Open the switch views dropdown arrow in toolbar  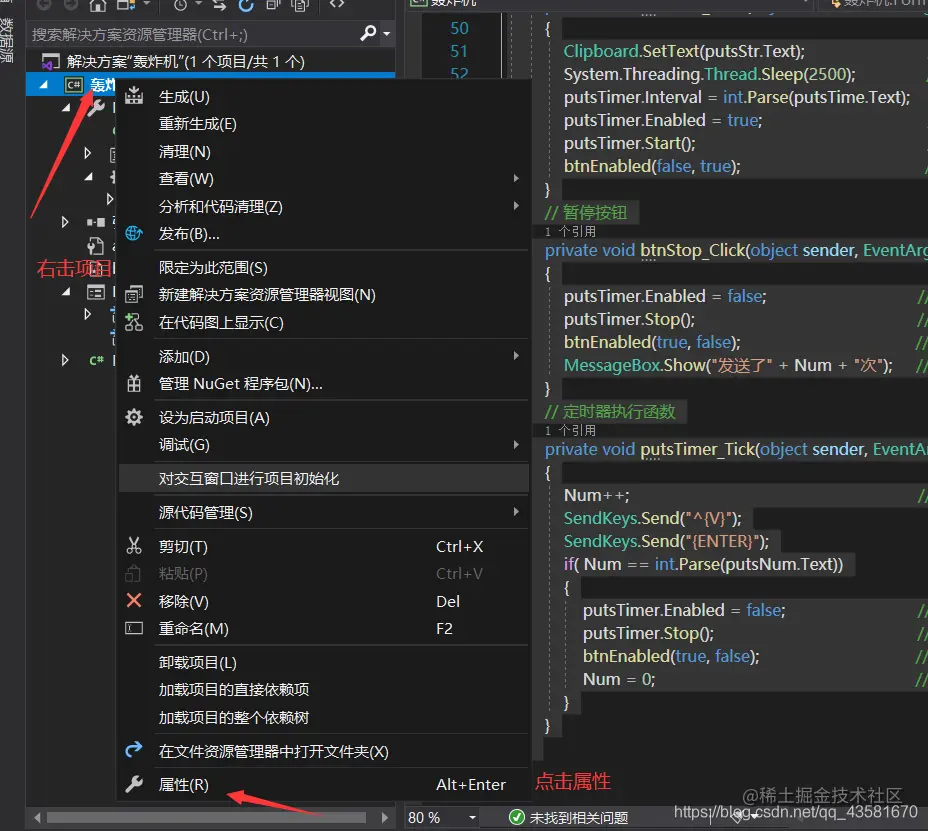pyautogui.click(x=146, y=5)
